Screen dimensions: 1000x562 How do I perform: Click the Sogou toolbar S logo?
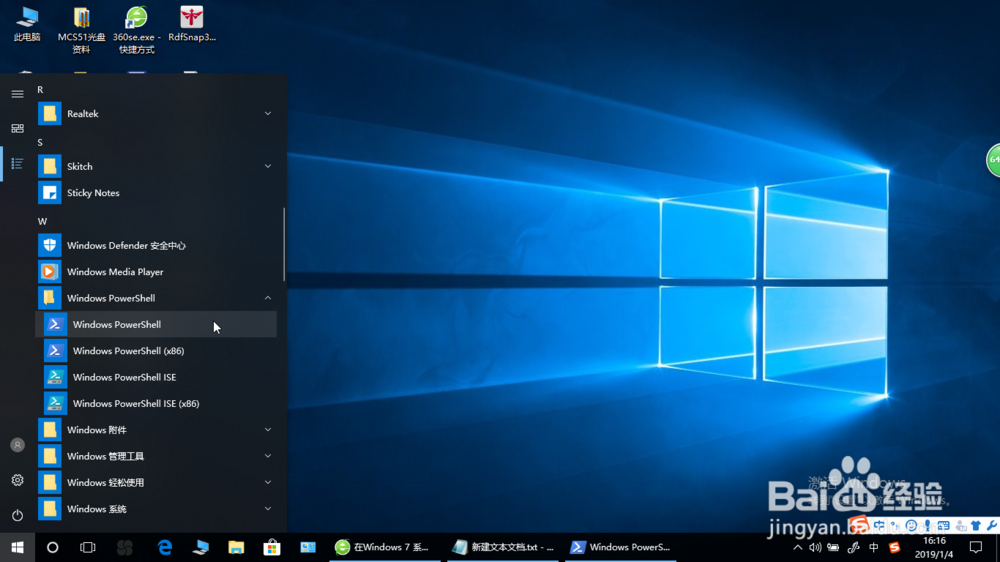858,525
